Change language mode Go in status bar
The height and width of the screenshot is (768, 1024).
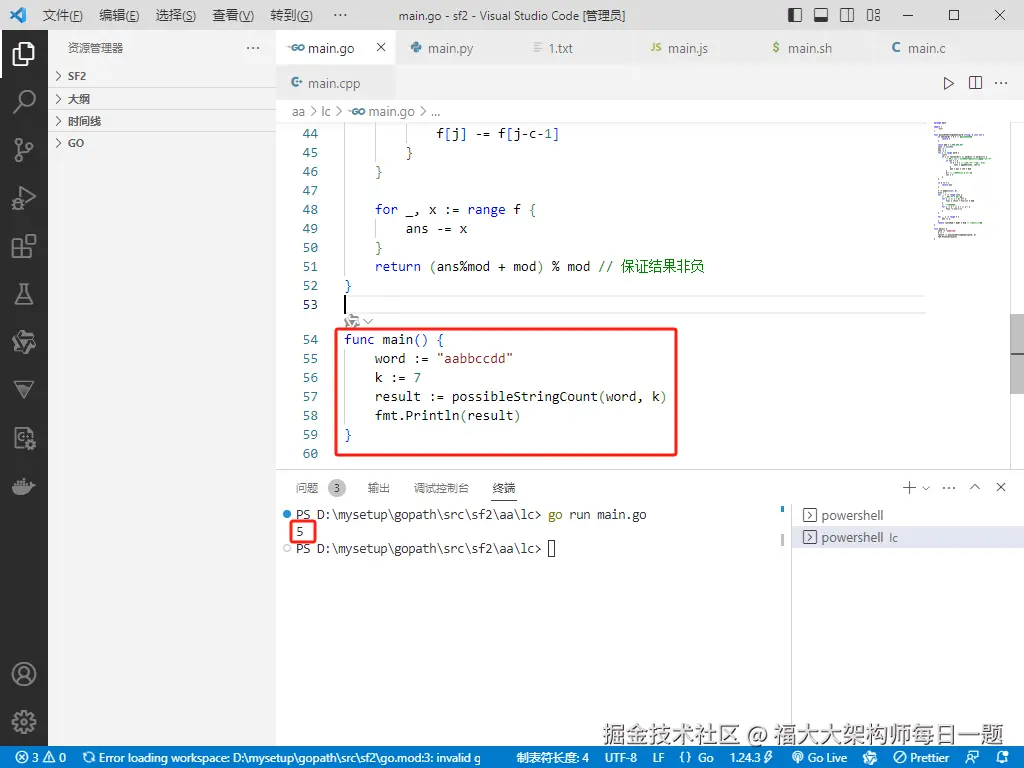click(x=705, y=758)
